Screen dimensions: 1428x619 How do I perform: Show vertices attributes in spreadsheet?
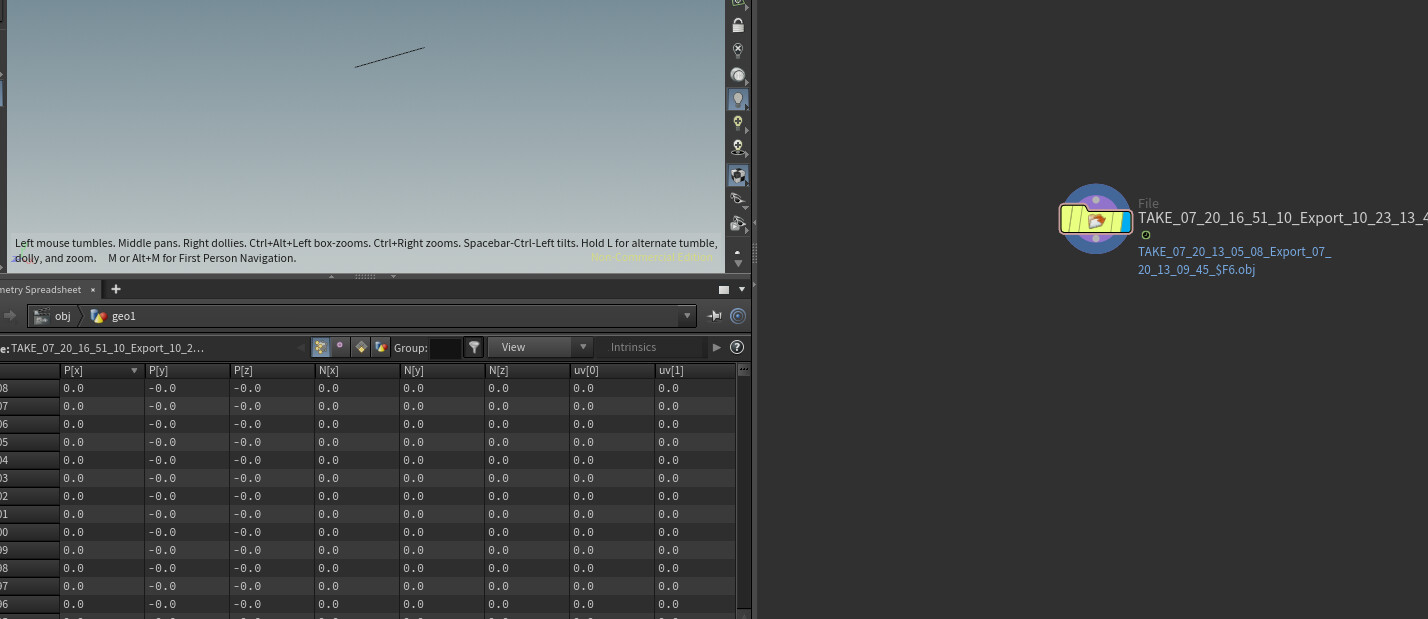click(x=341, y=347)
